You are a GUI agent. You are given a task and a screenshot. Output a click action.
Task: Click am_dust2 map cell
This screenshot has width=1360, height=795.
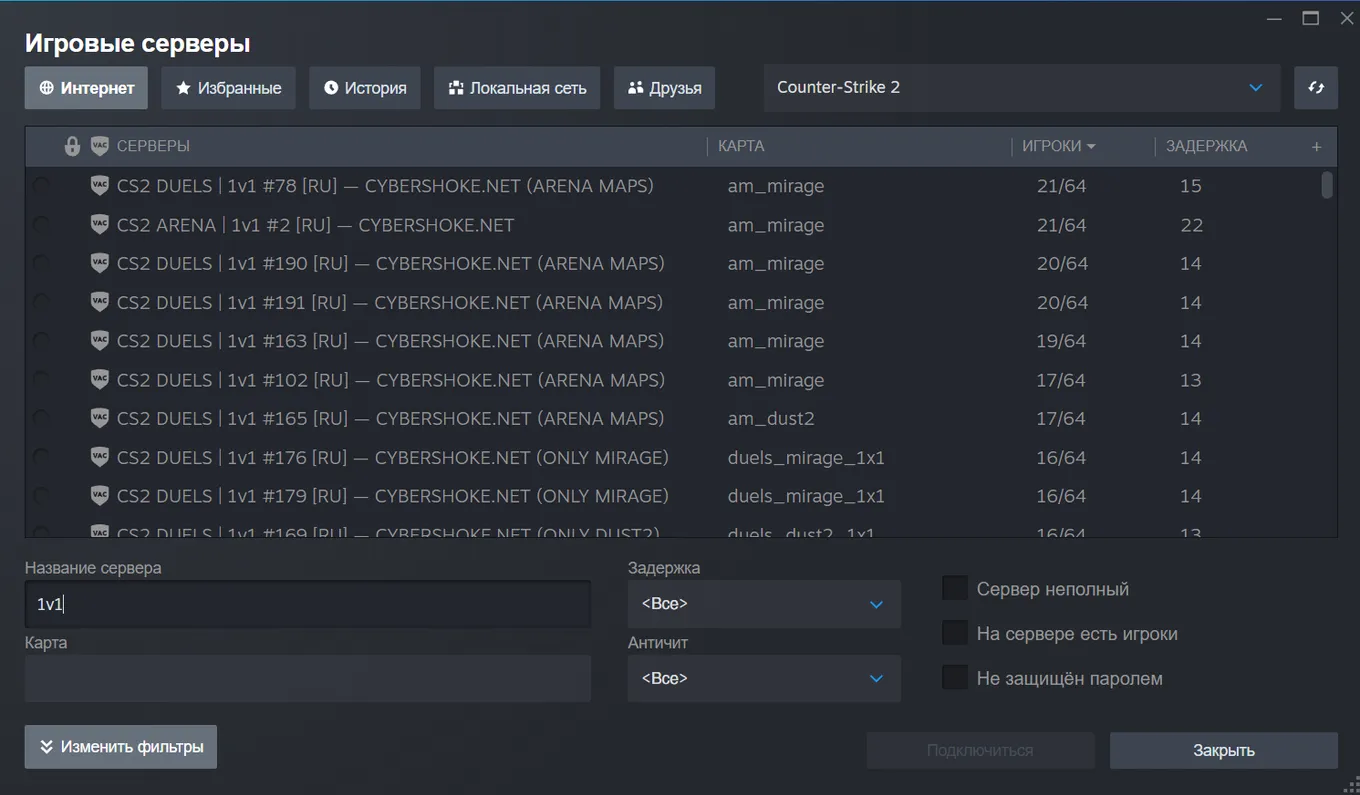point(771,418)
